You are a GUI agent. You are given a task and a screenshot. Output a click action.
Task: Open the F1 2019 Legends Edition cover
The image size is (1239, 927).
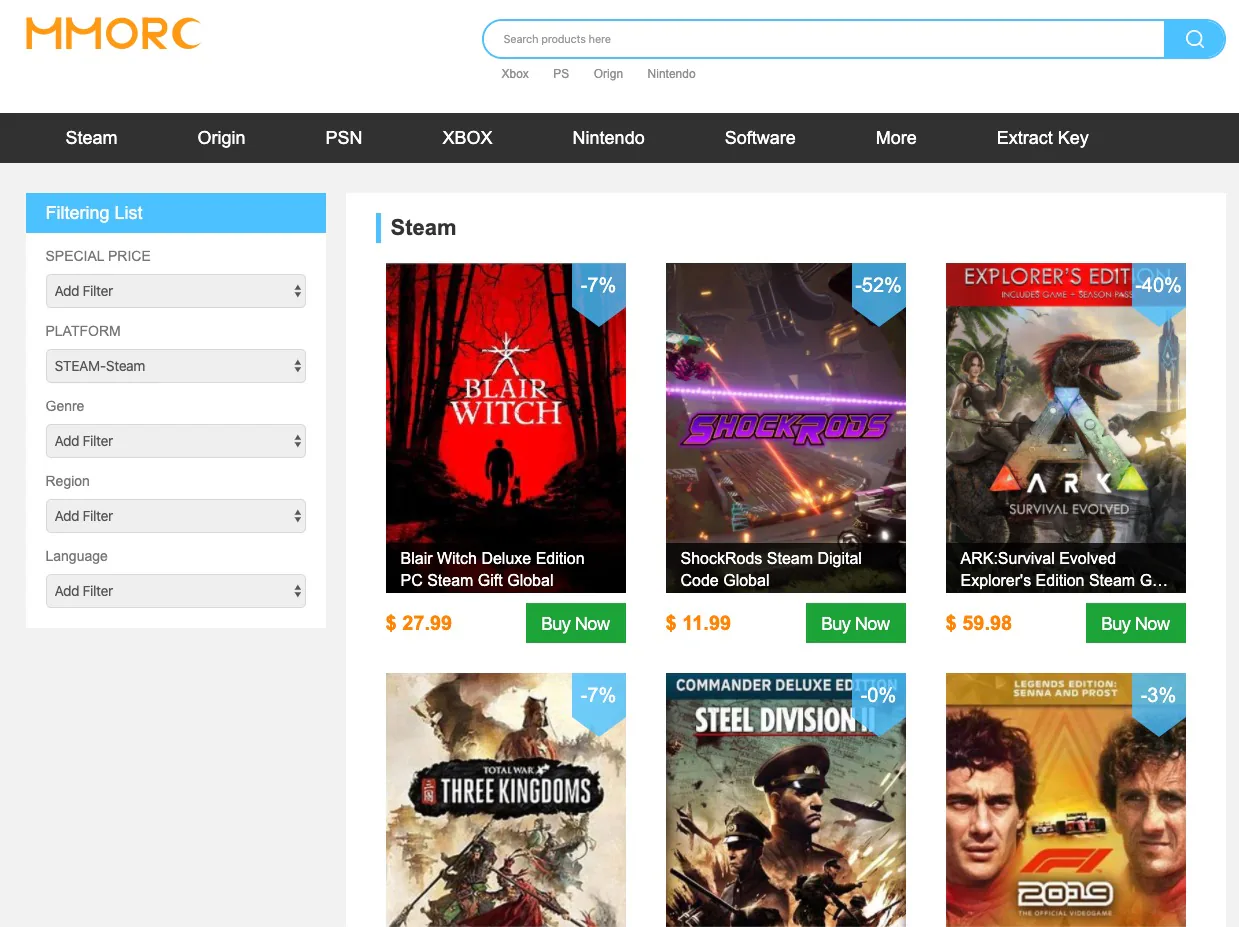point(1066,800)
